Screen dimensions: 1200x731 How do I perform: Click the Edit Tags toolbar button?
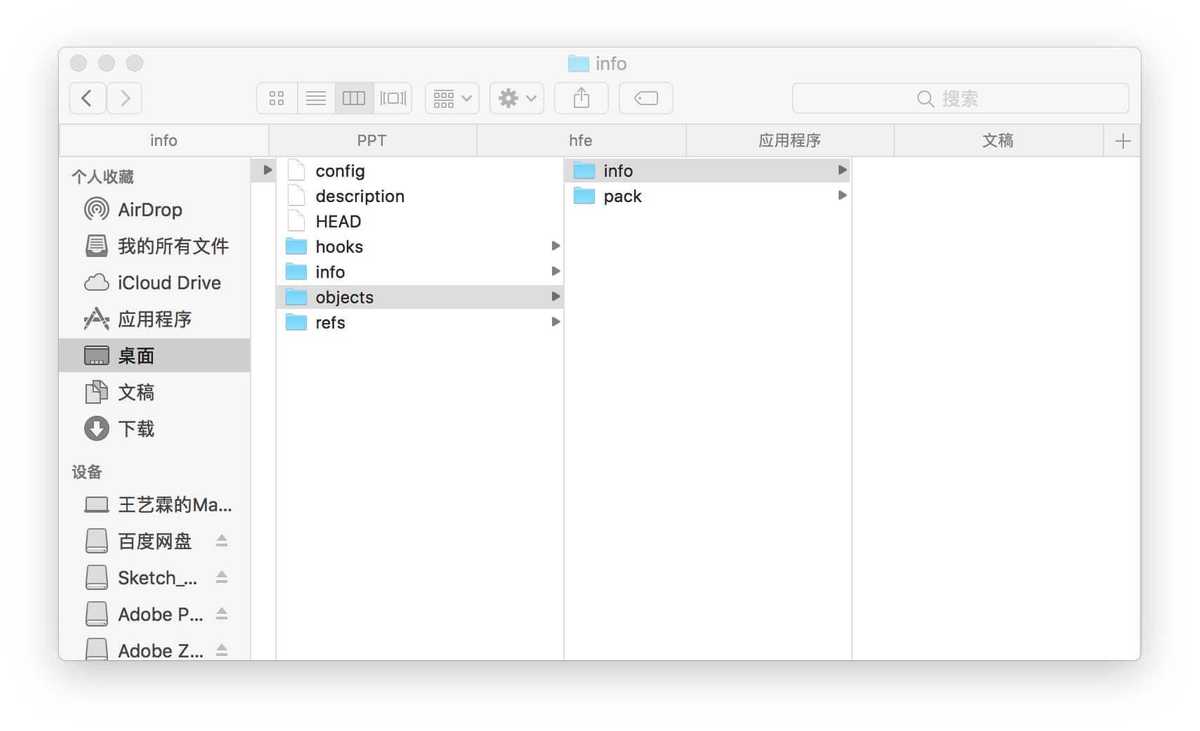pos(646,98)
